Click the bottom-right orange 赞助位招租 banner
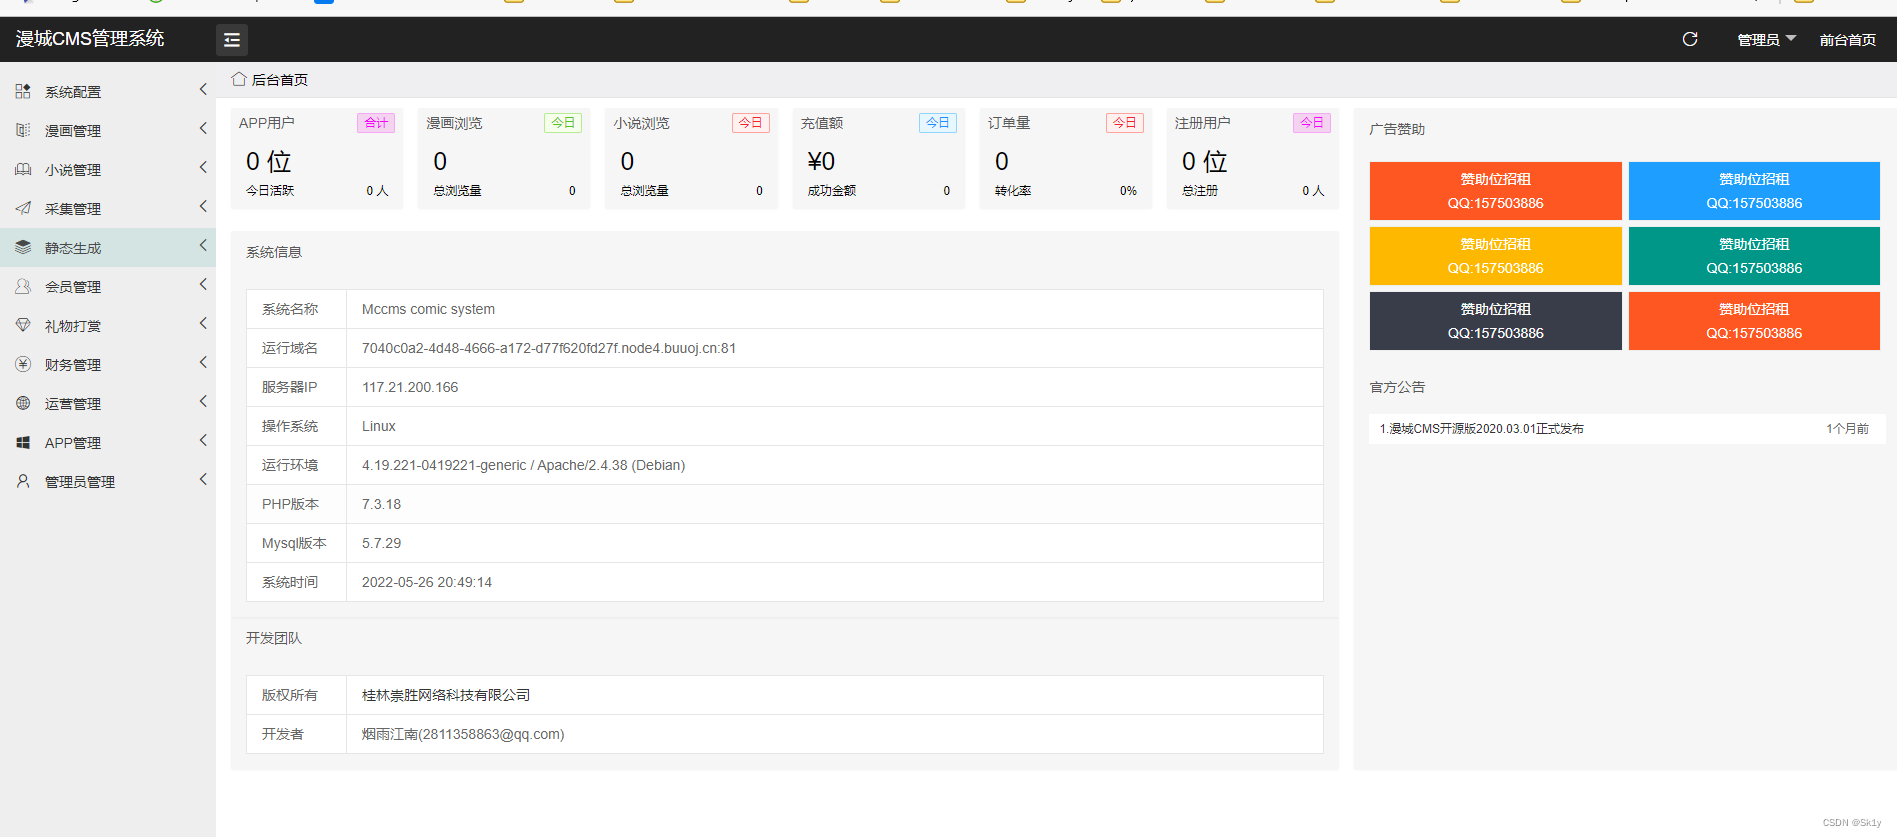 (x=1754, y=321)
